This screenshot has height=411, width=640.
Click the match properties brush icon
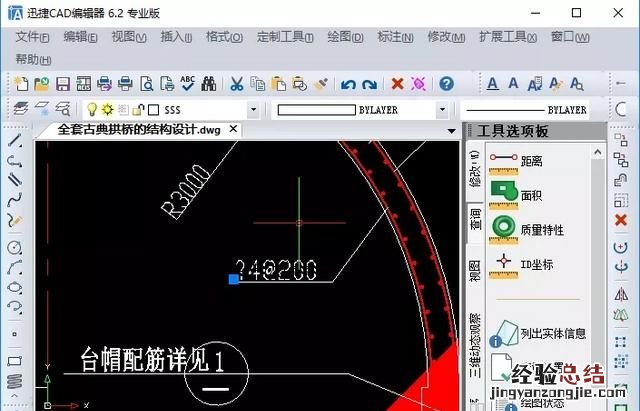click(320, 84)
